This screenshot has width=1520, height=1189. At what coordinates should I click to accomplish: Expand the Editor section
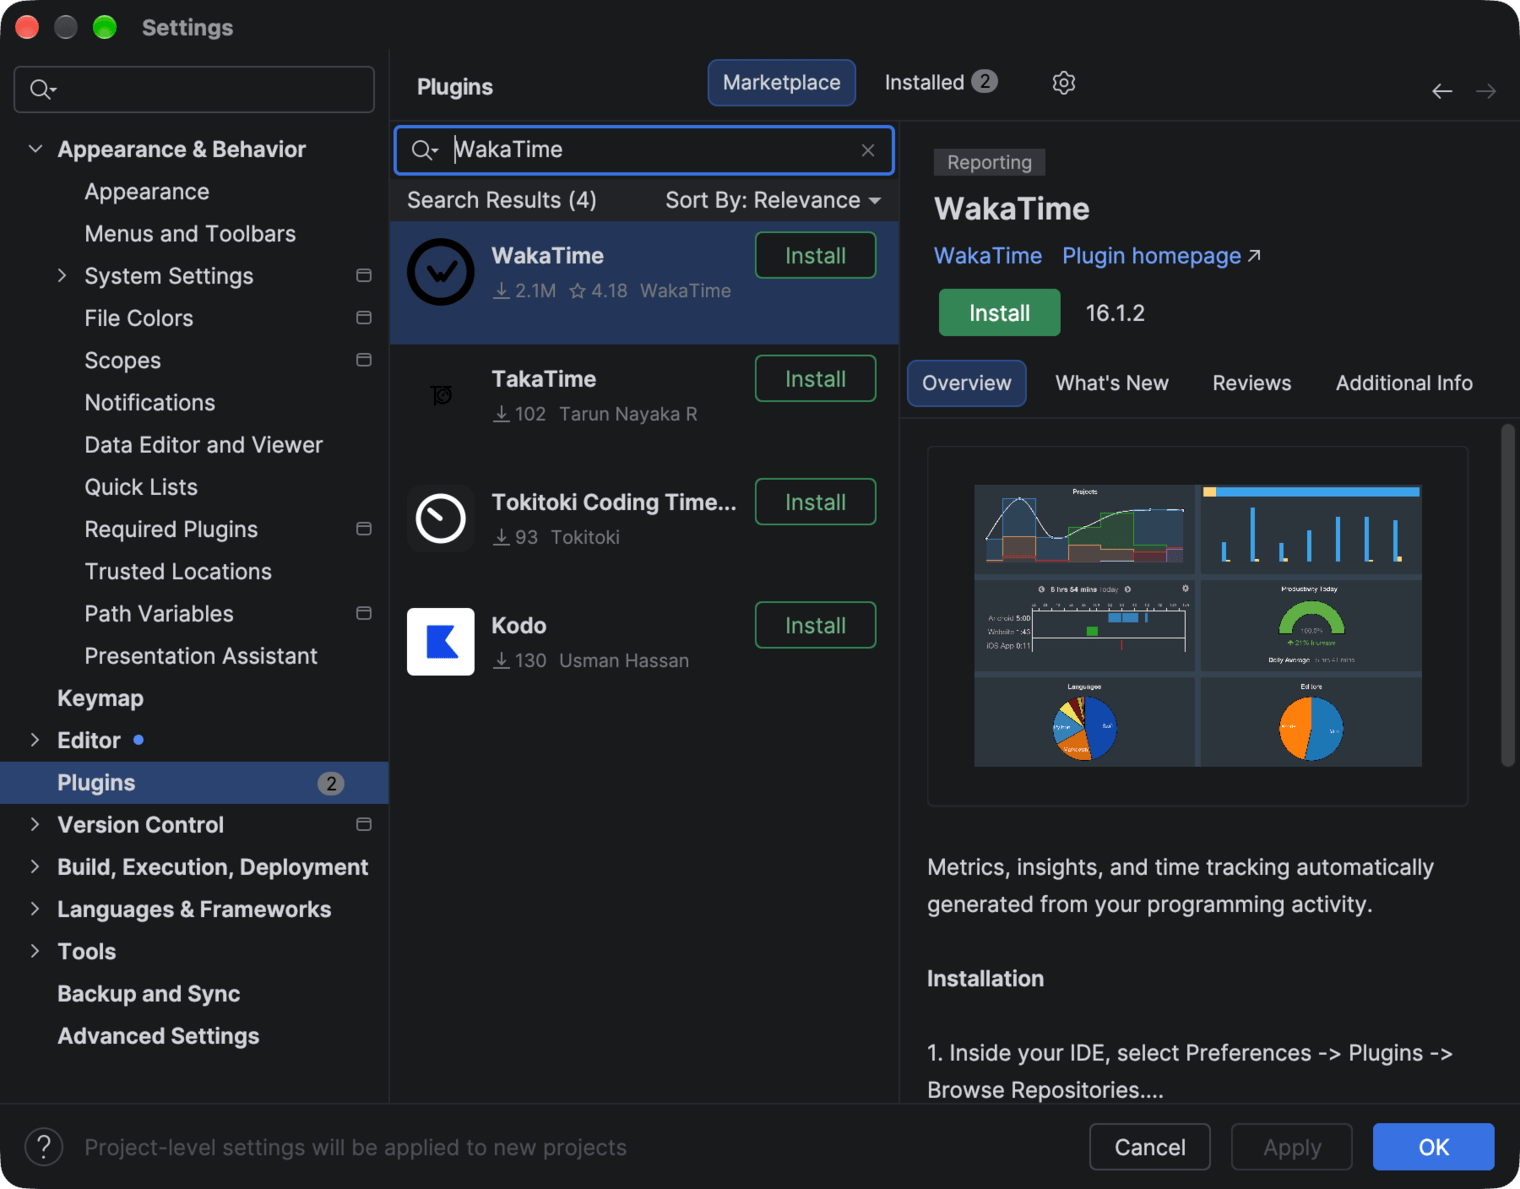(x=36, y=740)
